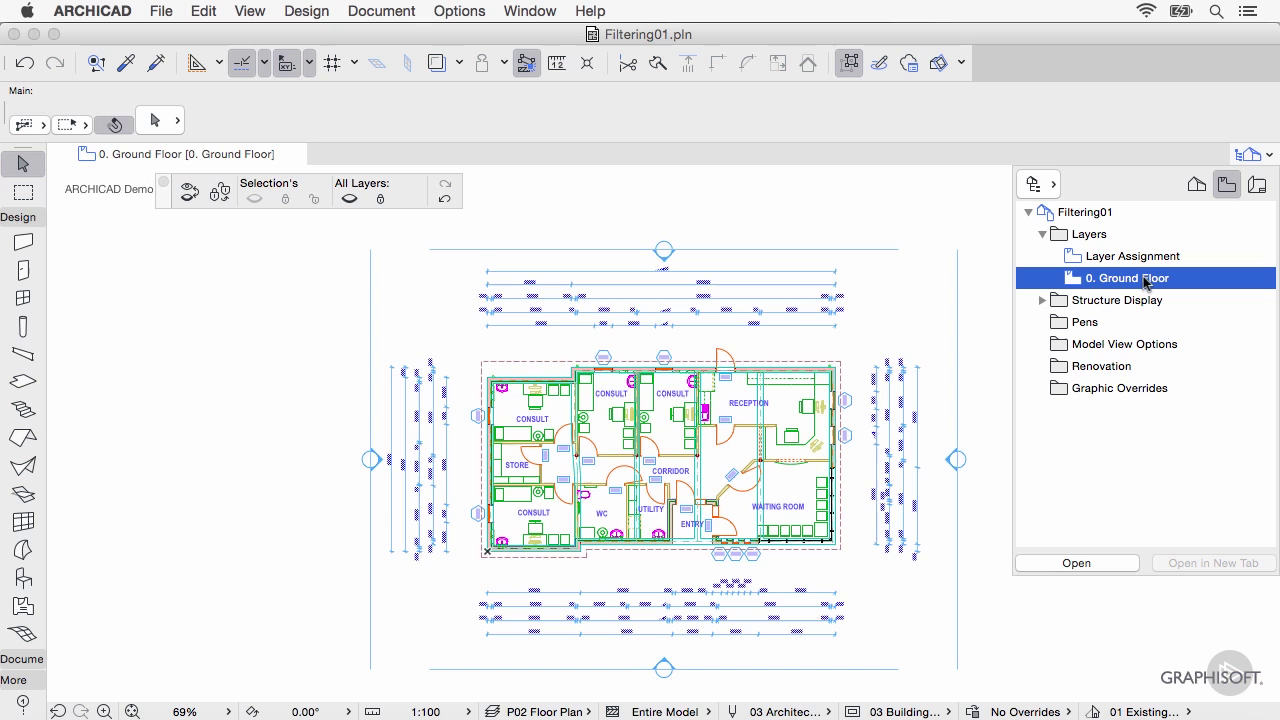
Task: Open the arrow after the last toolbar icon
Action: [x=961, y=63]
